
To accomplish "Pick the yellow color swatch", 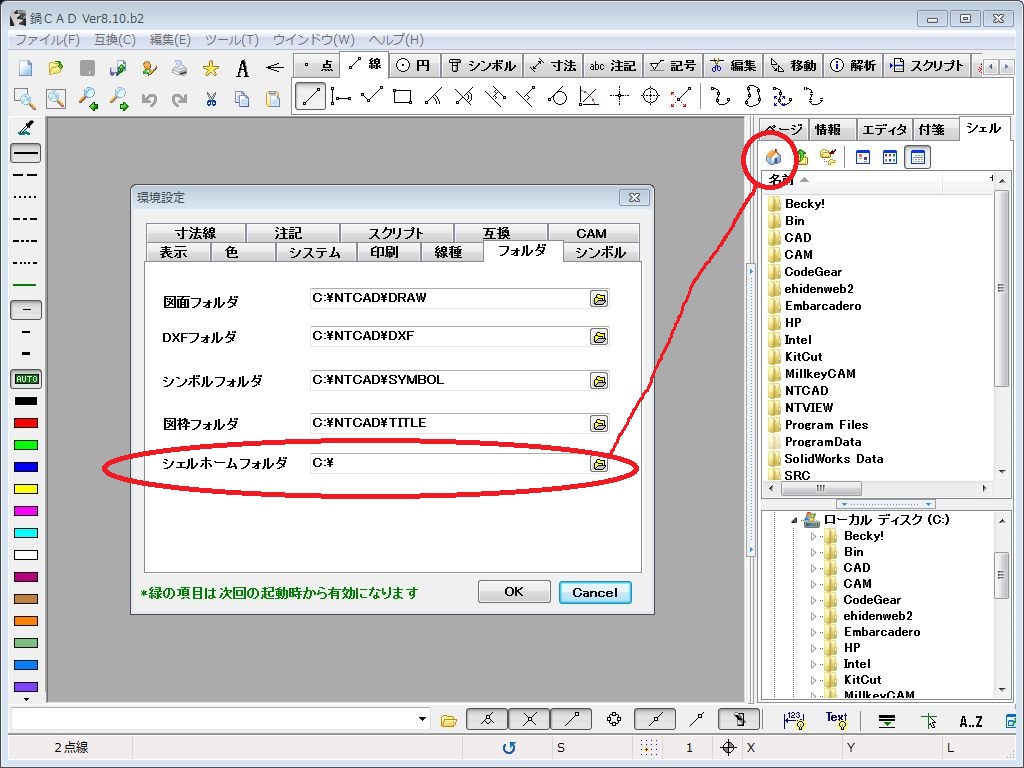I will coord(26,489).
